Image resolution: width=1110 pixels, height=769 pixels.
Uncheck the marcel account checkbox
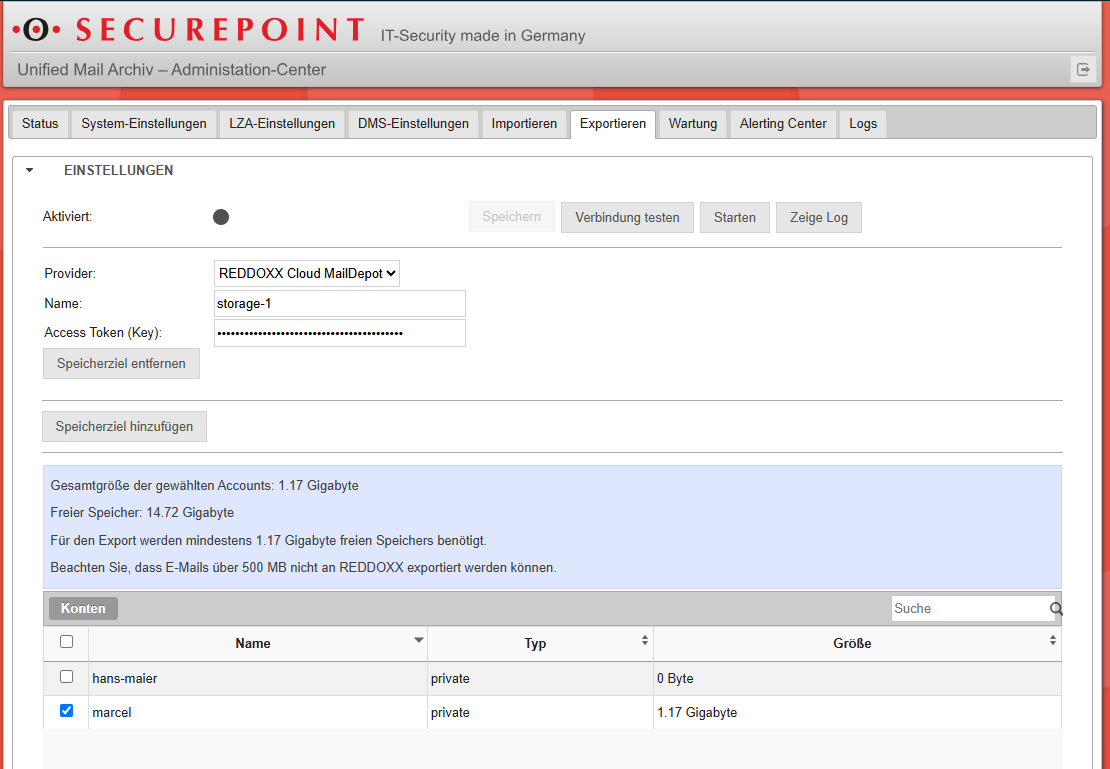(67, 710)
